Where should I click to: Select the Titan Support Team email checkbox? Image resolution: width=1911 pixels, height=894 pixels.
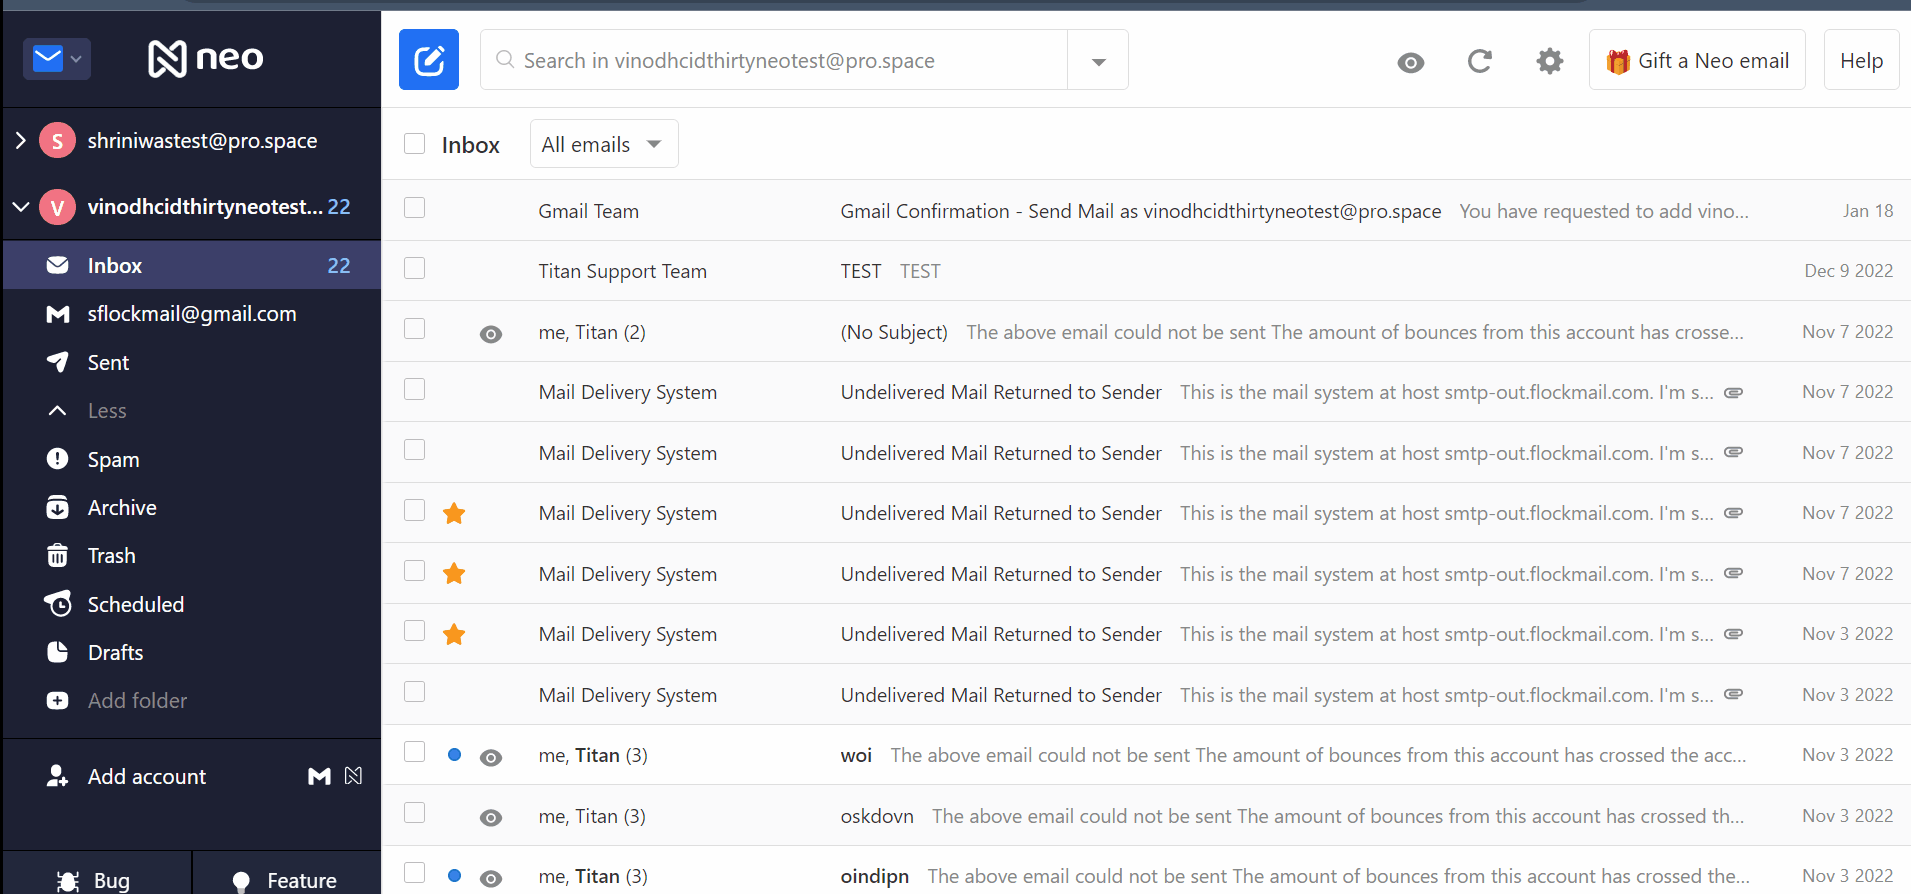pyautogui.click(x=414, y=268)
